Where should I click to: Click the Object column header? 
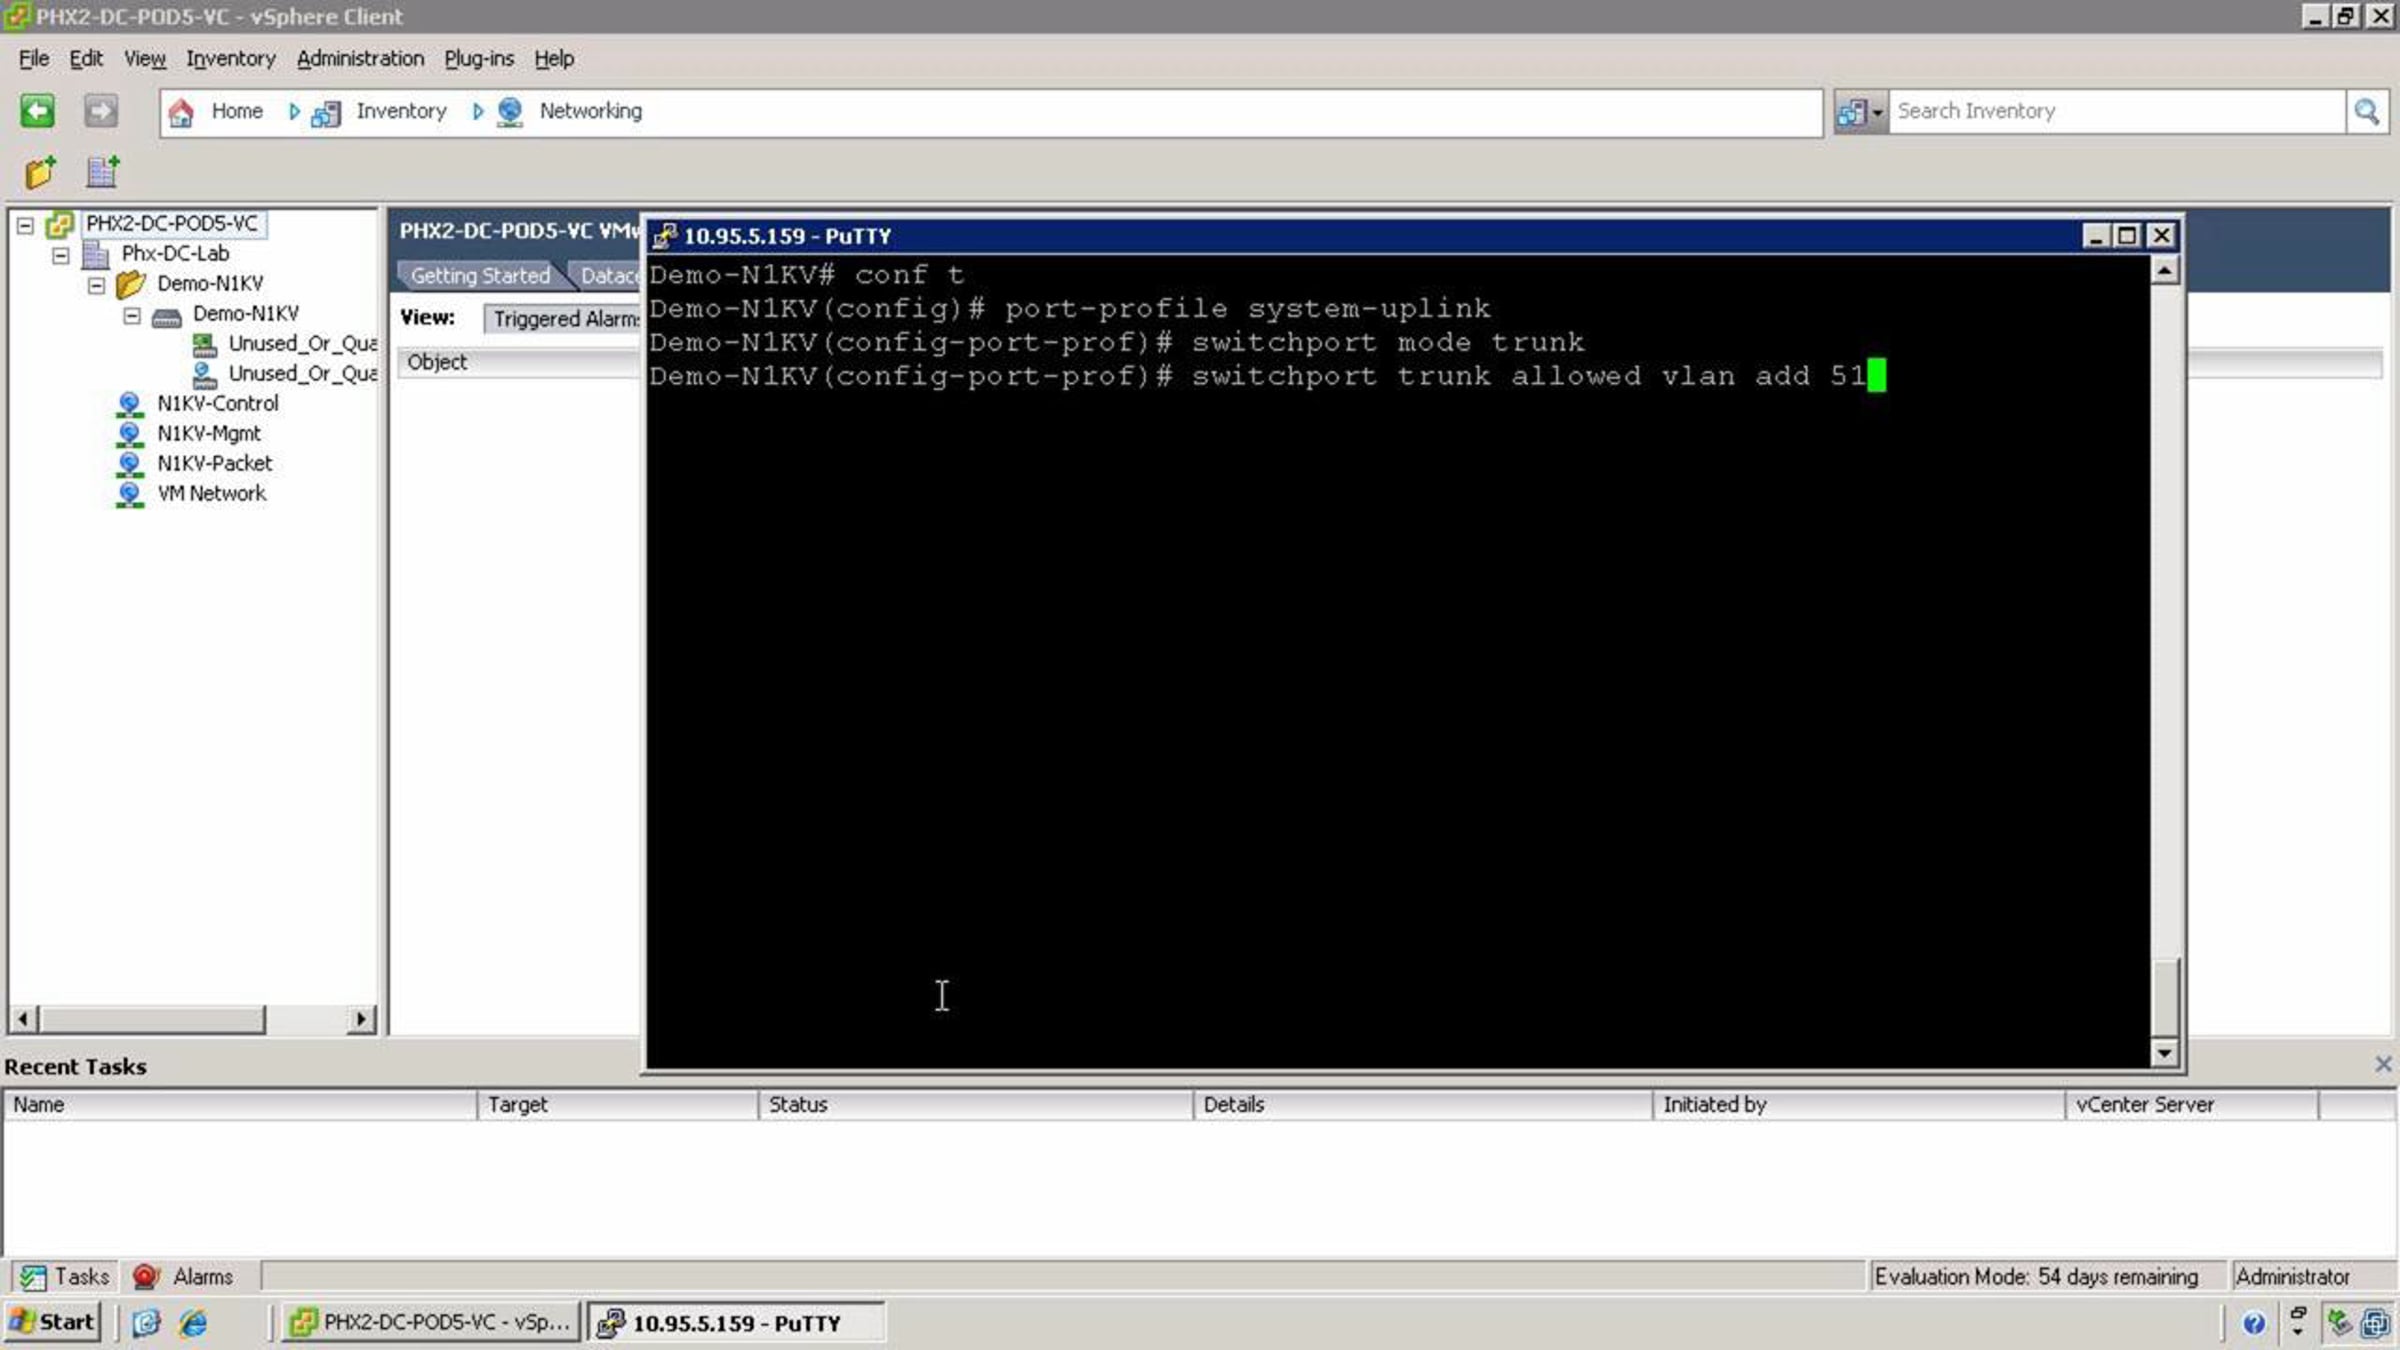[x=518, y=362]
